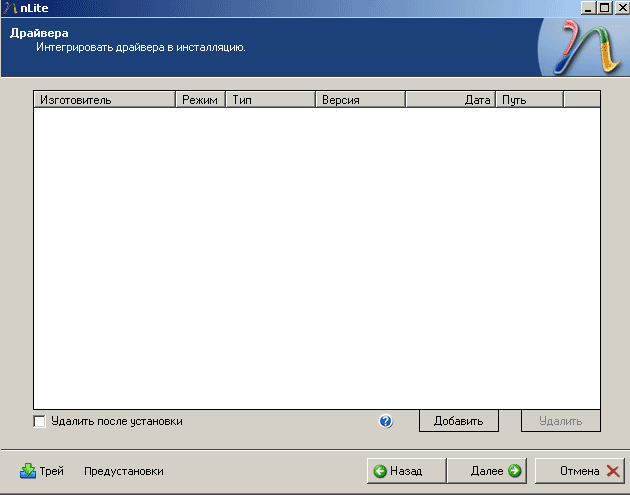The width and height of the screenshot is (630, 495).
Task: Open the Предустановки presets menu
Action: (124, 471)
